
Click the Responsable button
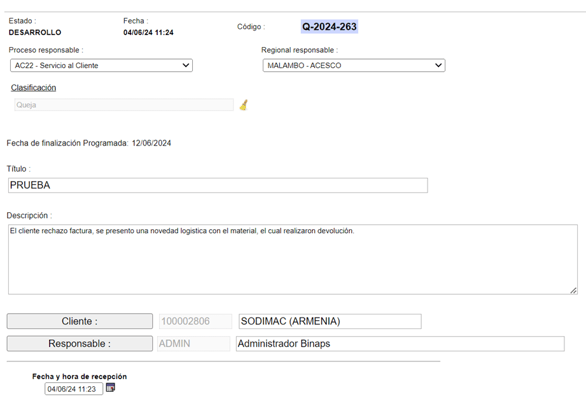click(80, 344)
